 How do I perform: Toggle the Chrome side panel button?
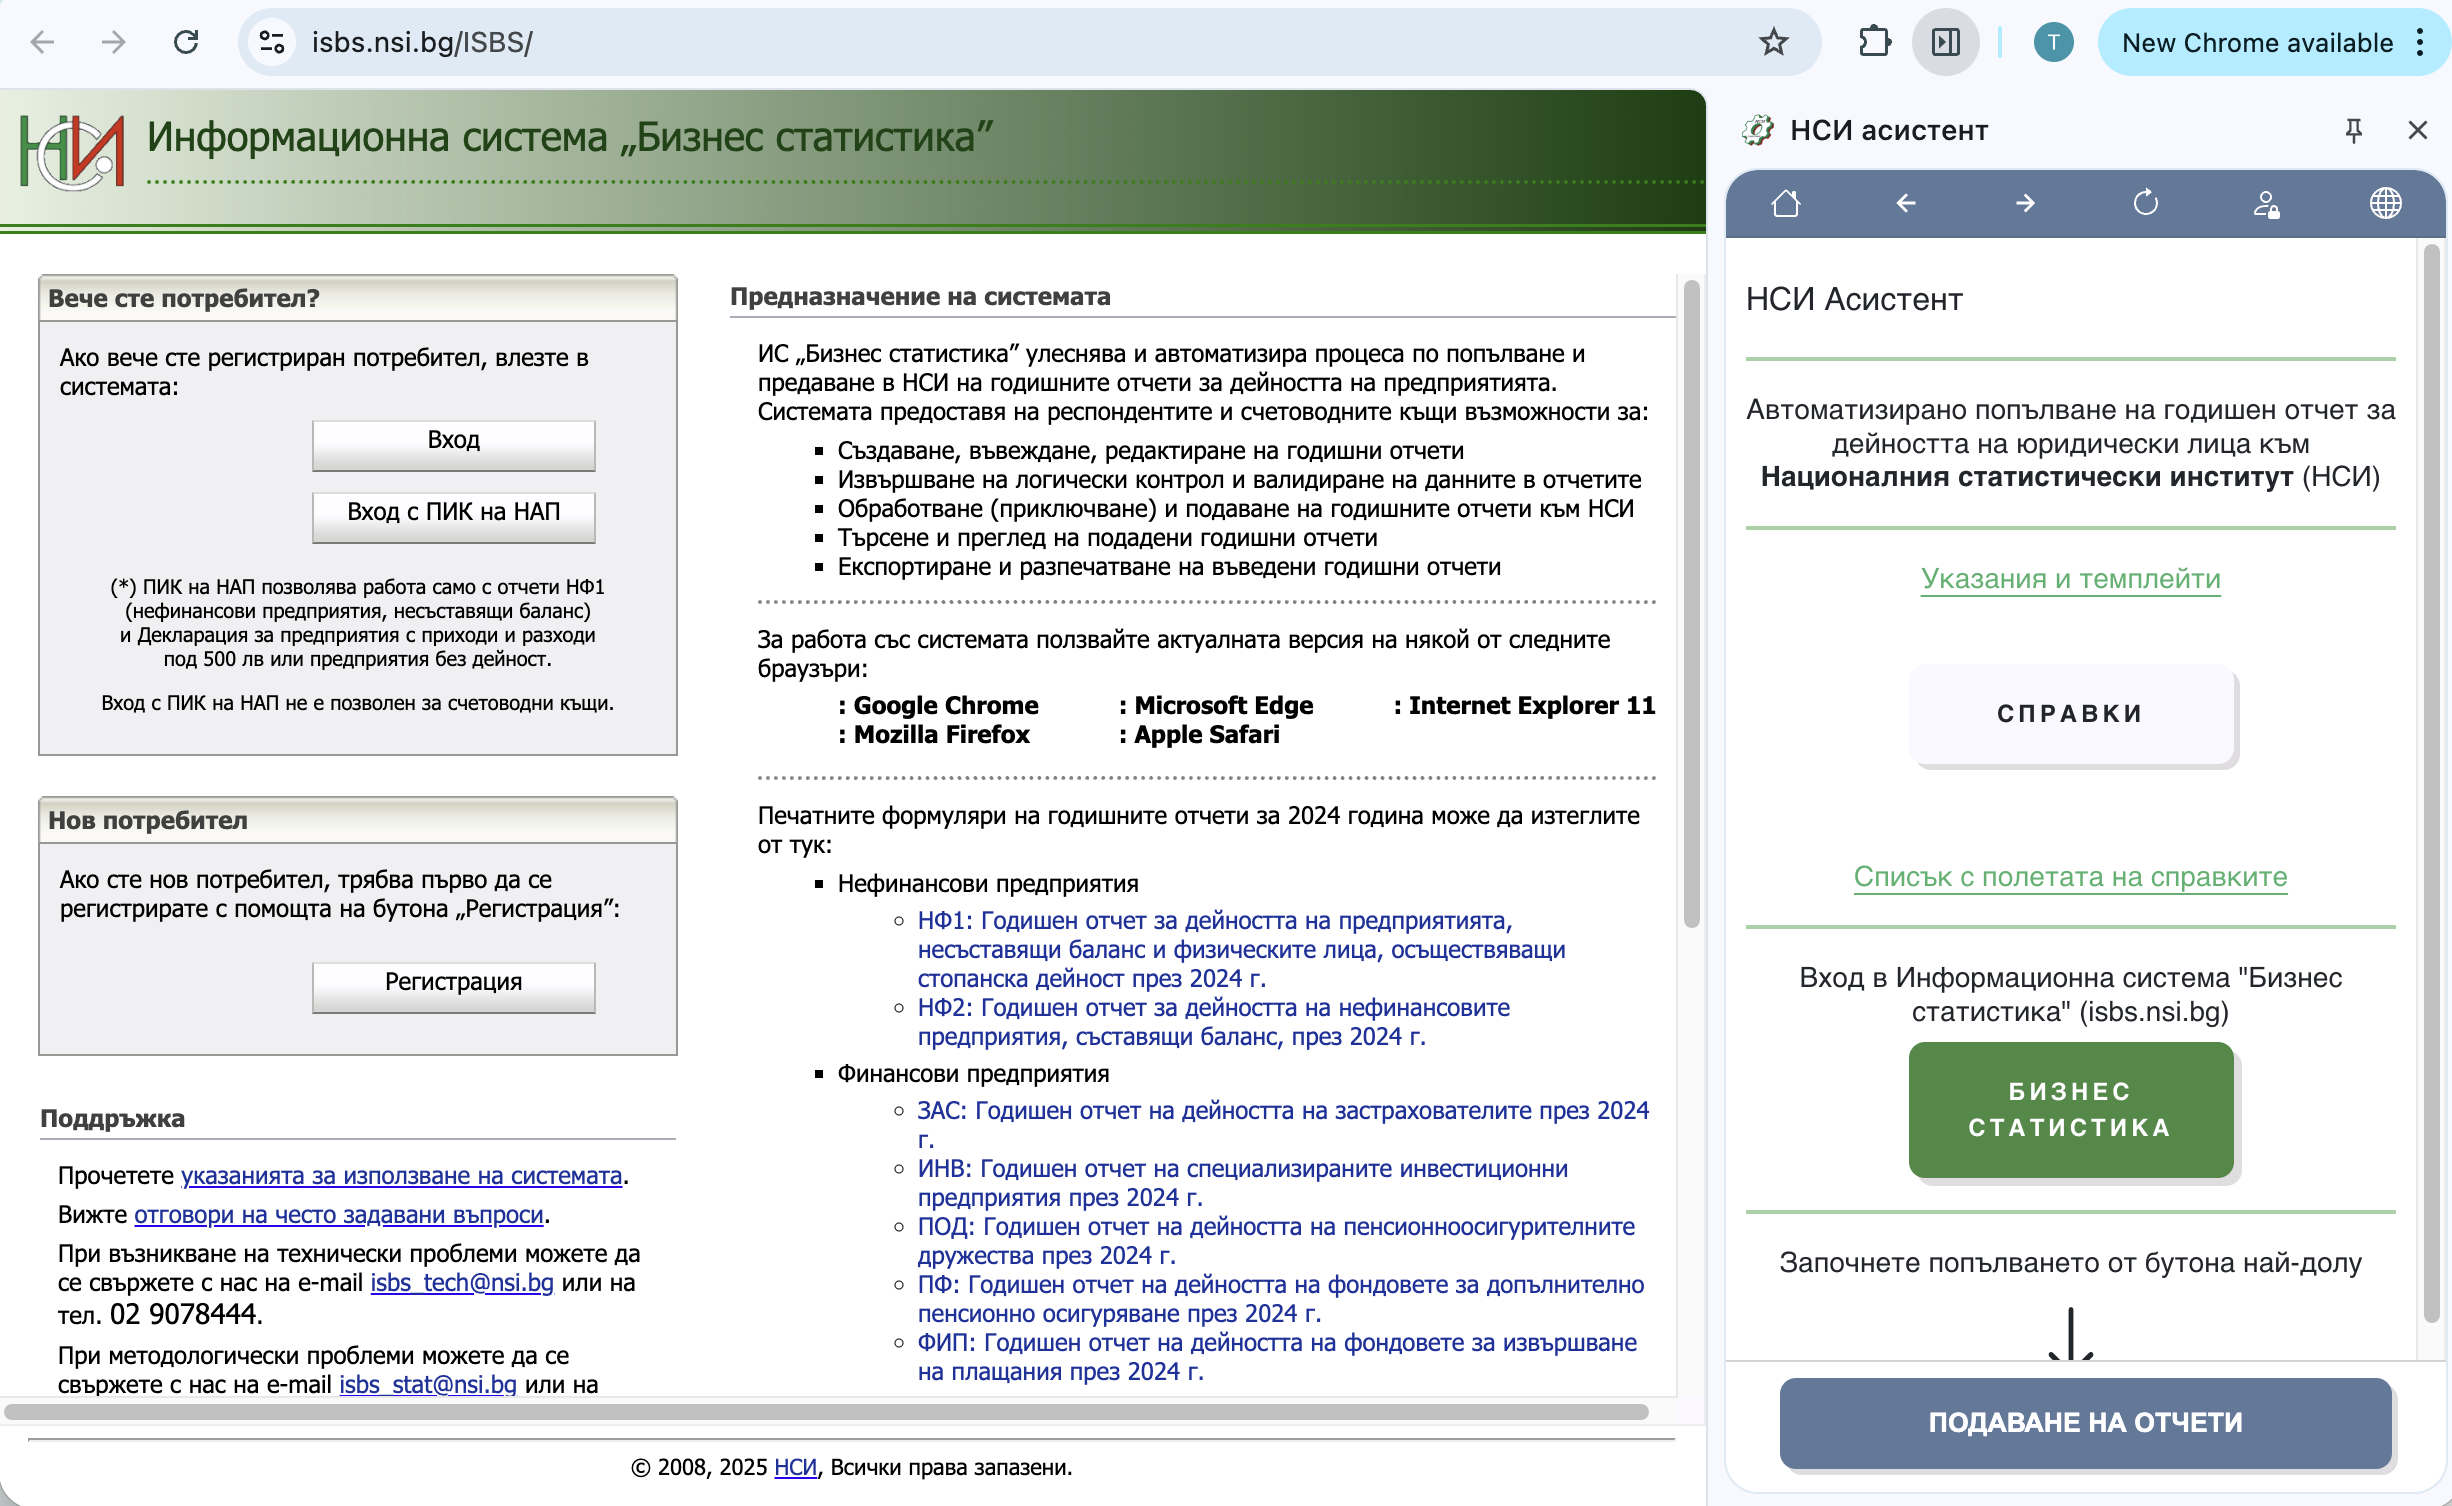[x=1946, y=42]
